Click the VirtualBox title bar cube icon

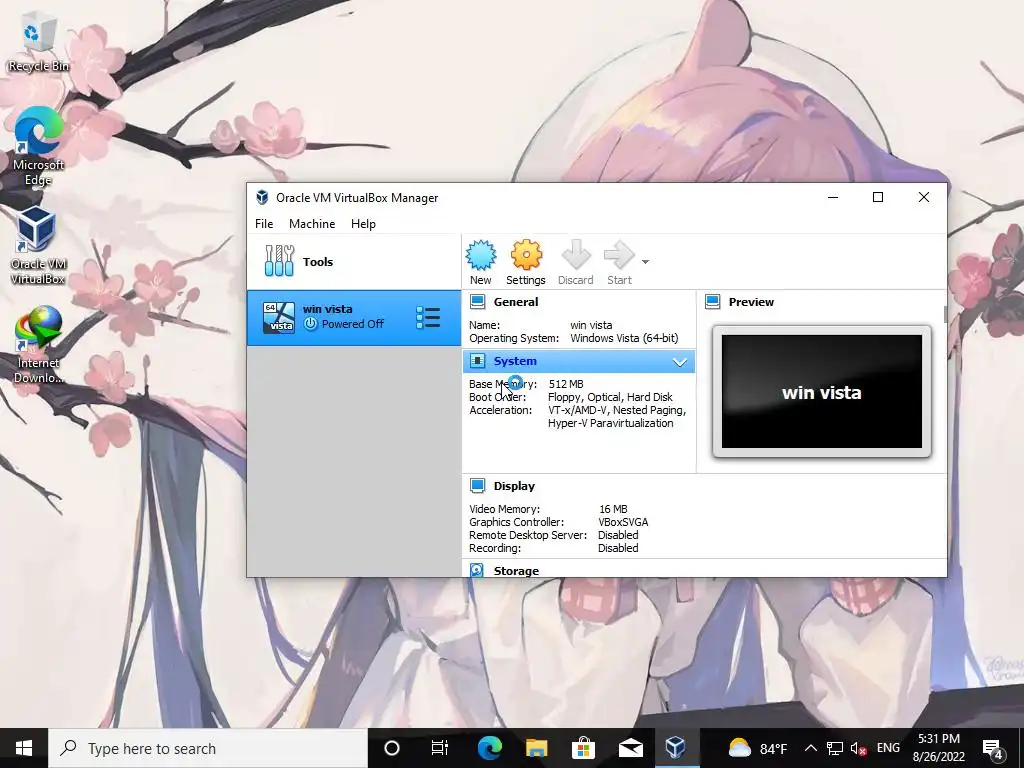(263, 197)
